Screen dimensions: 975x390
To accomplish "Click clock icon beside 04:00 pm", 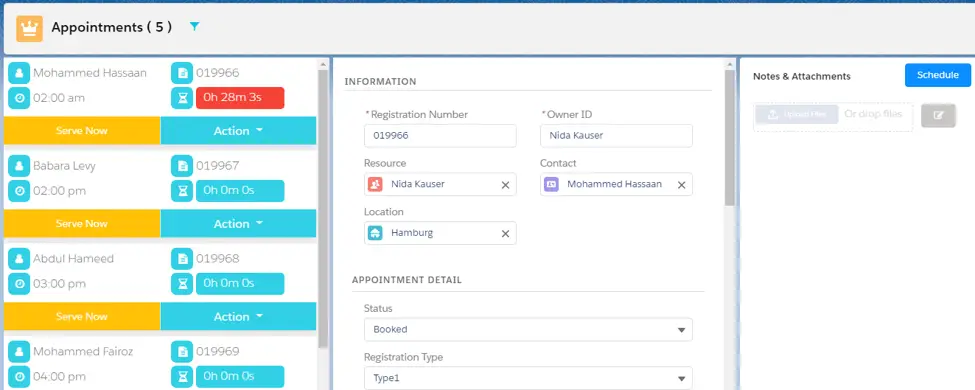I will (19, 376).
